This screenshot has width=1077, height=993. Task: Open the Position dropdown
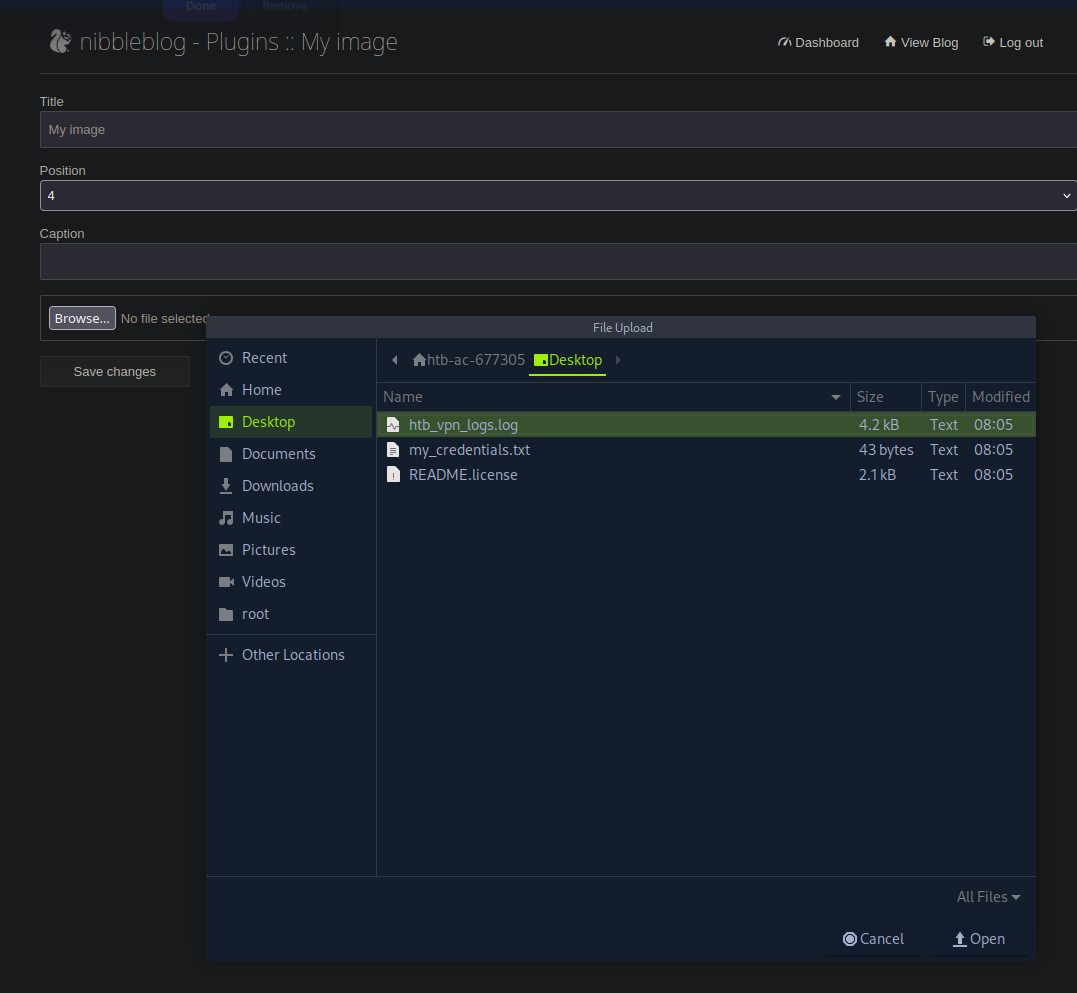(557, 196)
